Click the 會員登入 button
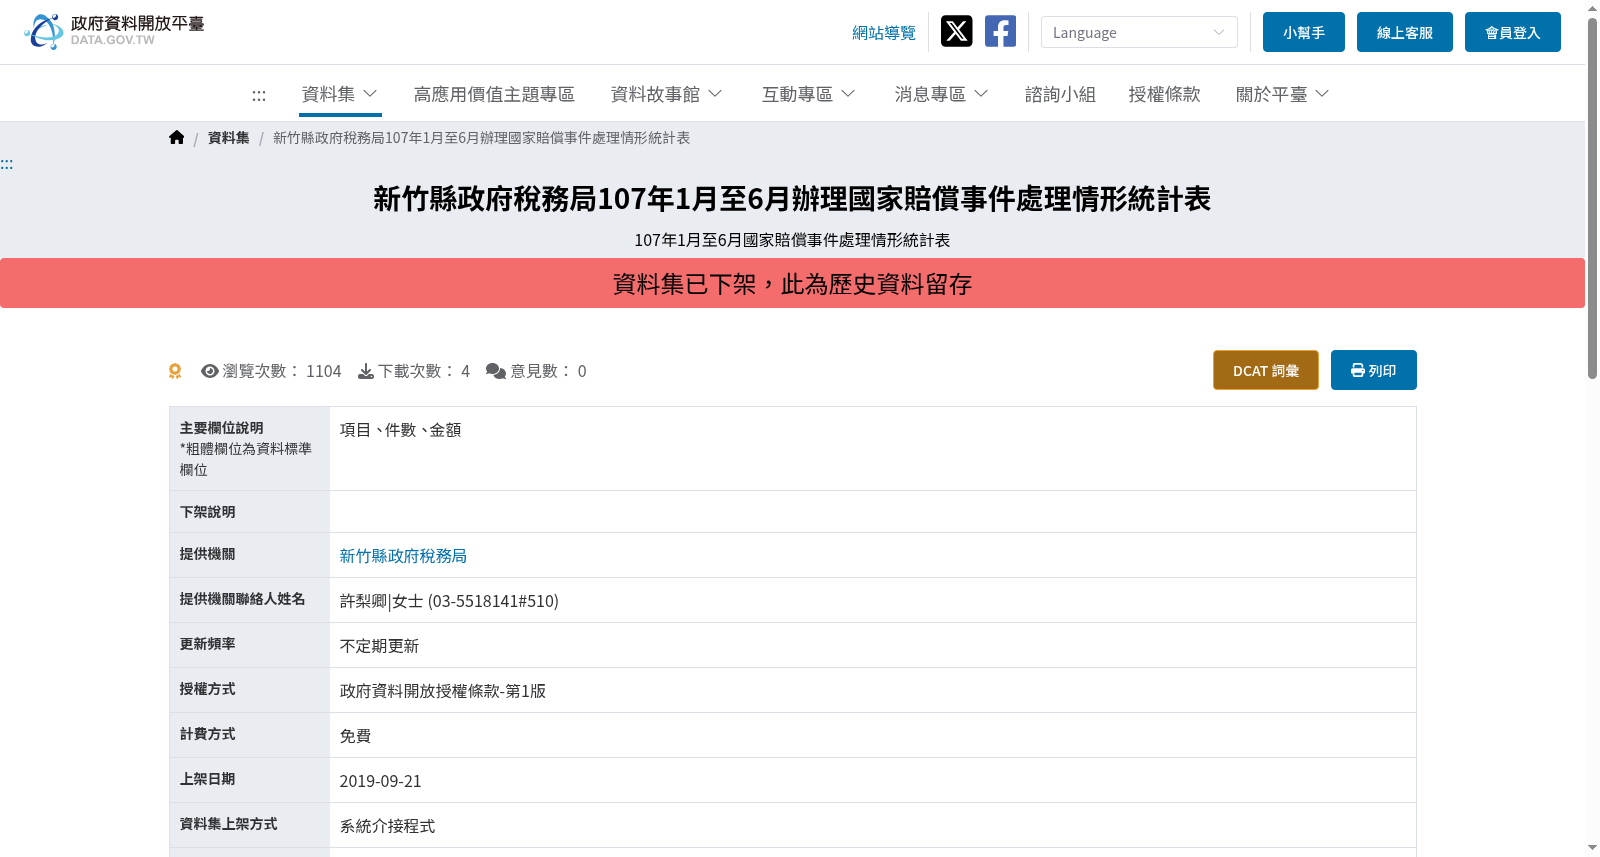This screenshot has width=1600, height=857. point(1513,32)
